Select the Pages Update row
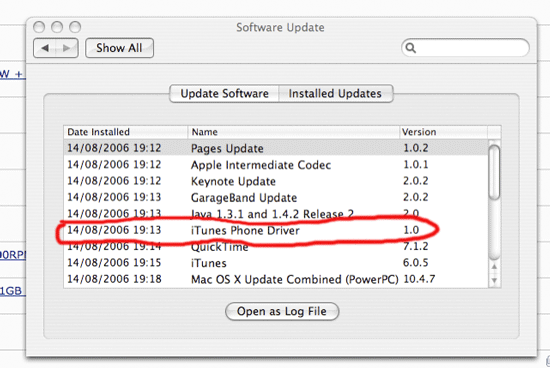 pyautogui.click(x=276, y=148)
